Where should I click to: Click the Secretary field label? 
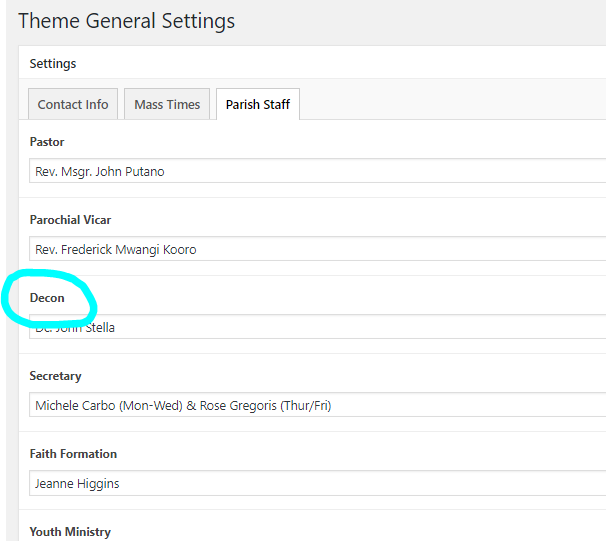[x=56, y=376]
